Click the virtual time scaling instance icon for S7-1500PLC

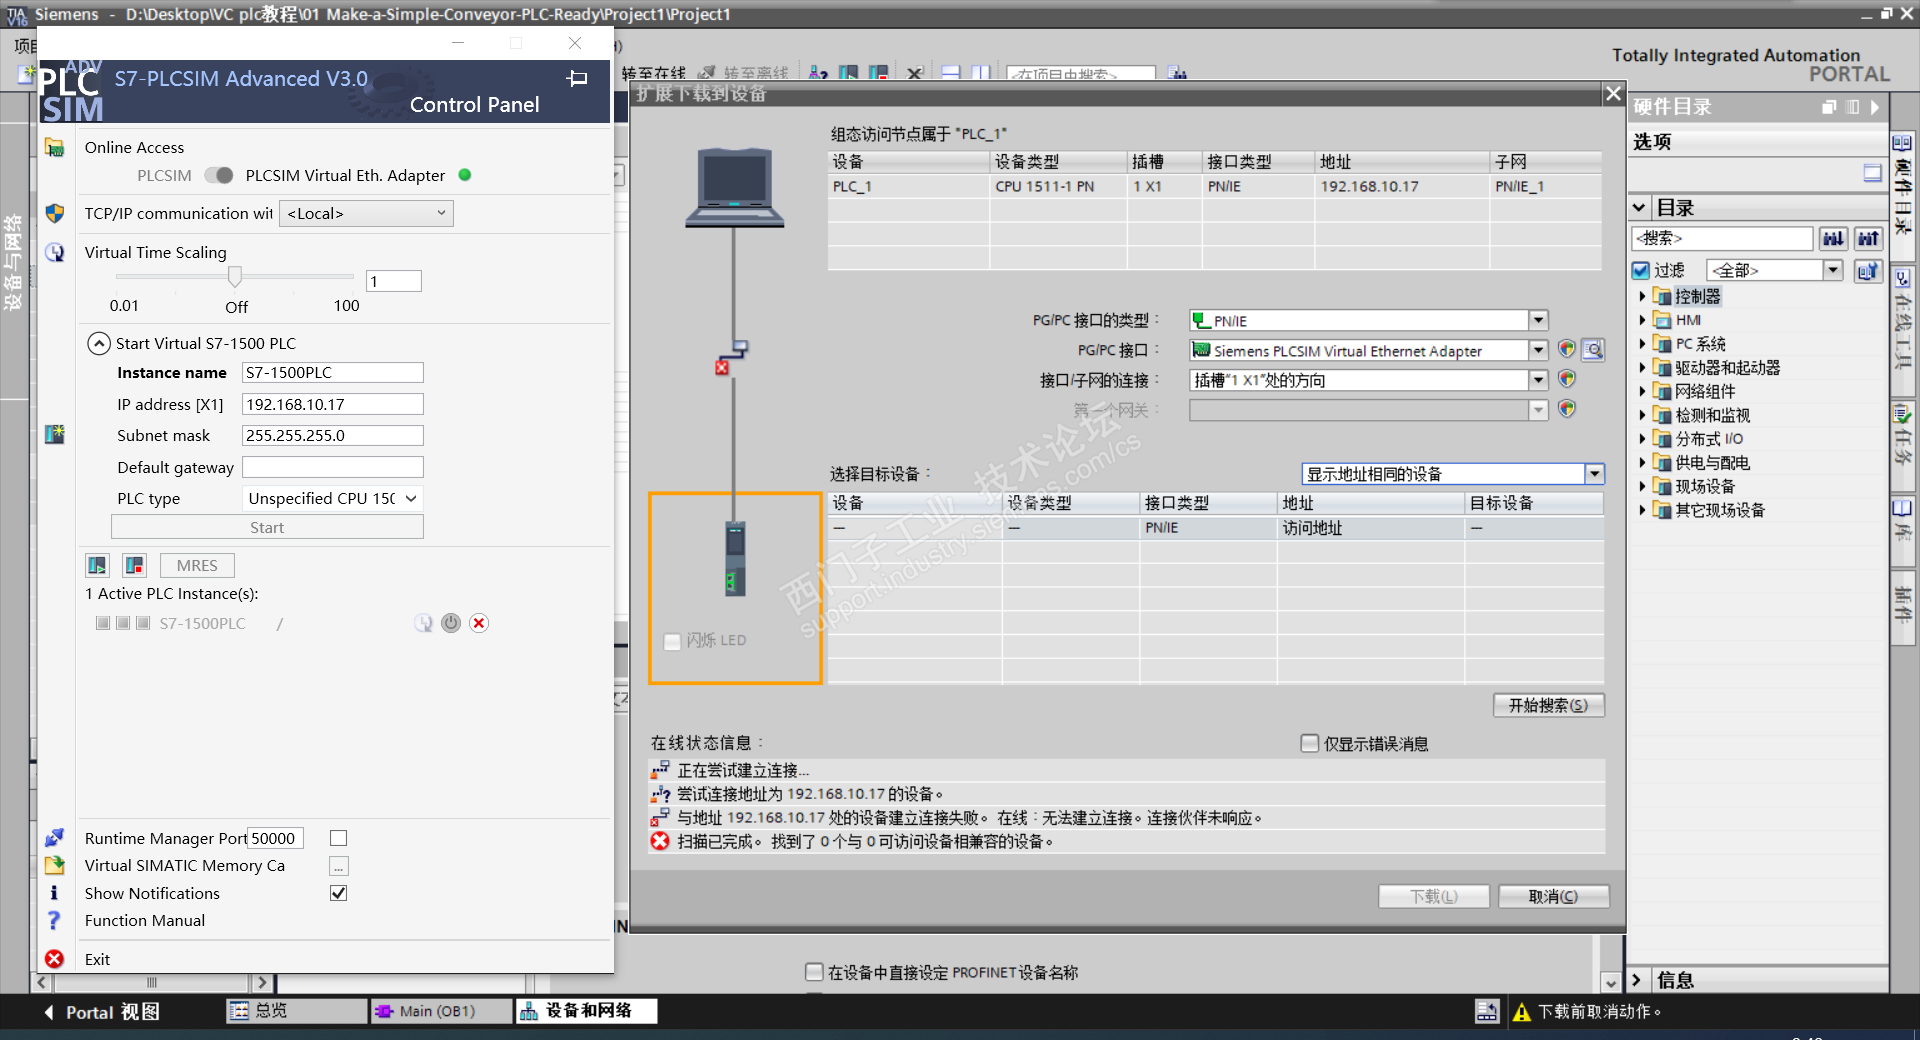424,623
